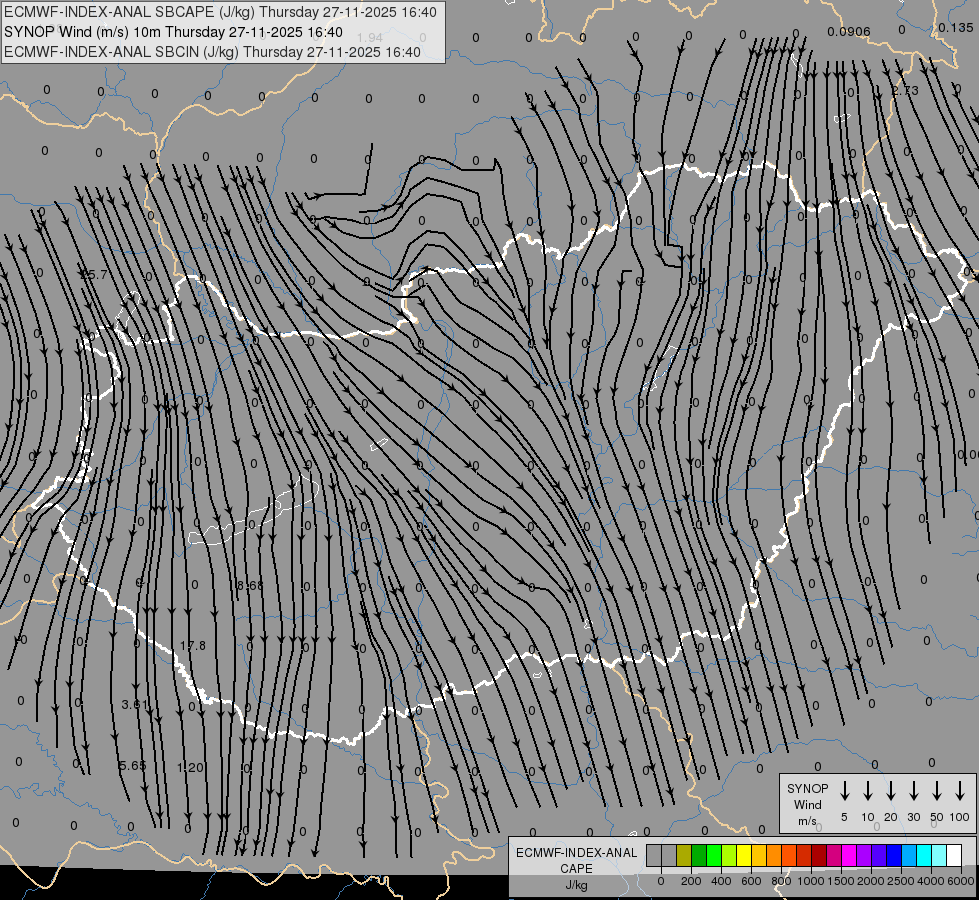Viewport: 979px width, 900px height.
Task: Click the wind arrow above the 5 label
Action: tap(845, 791)
